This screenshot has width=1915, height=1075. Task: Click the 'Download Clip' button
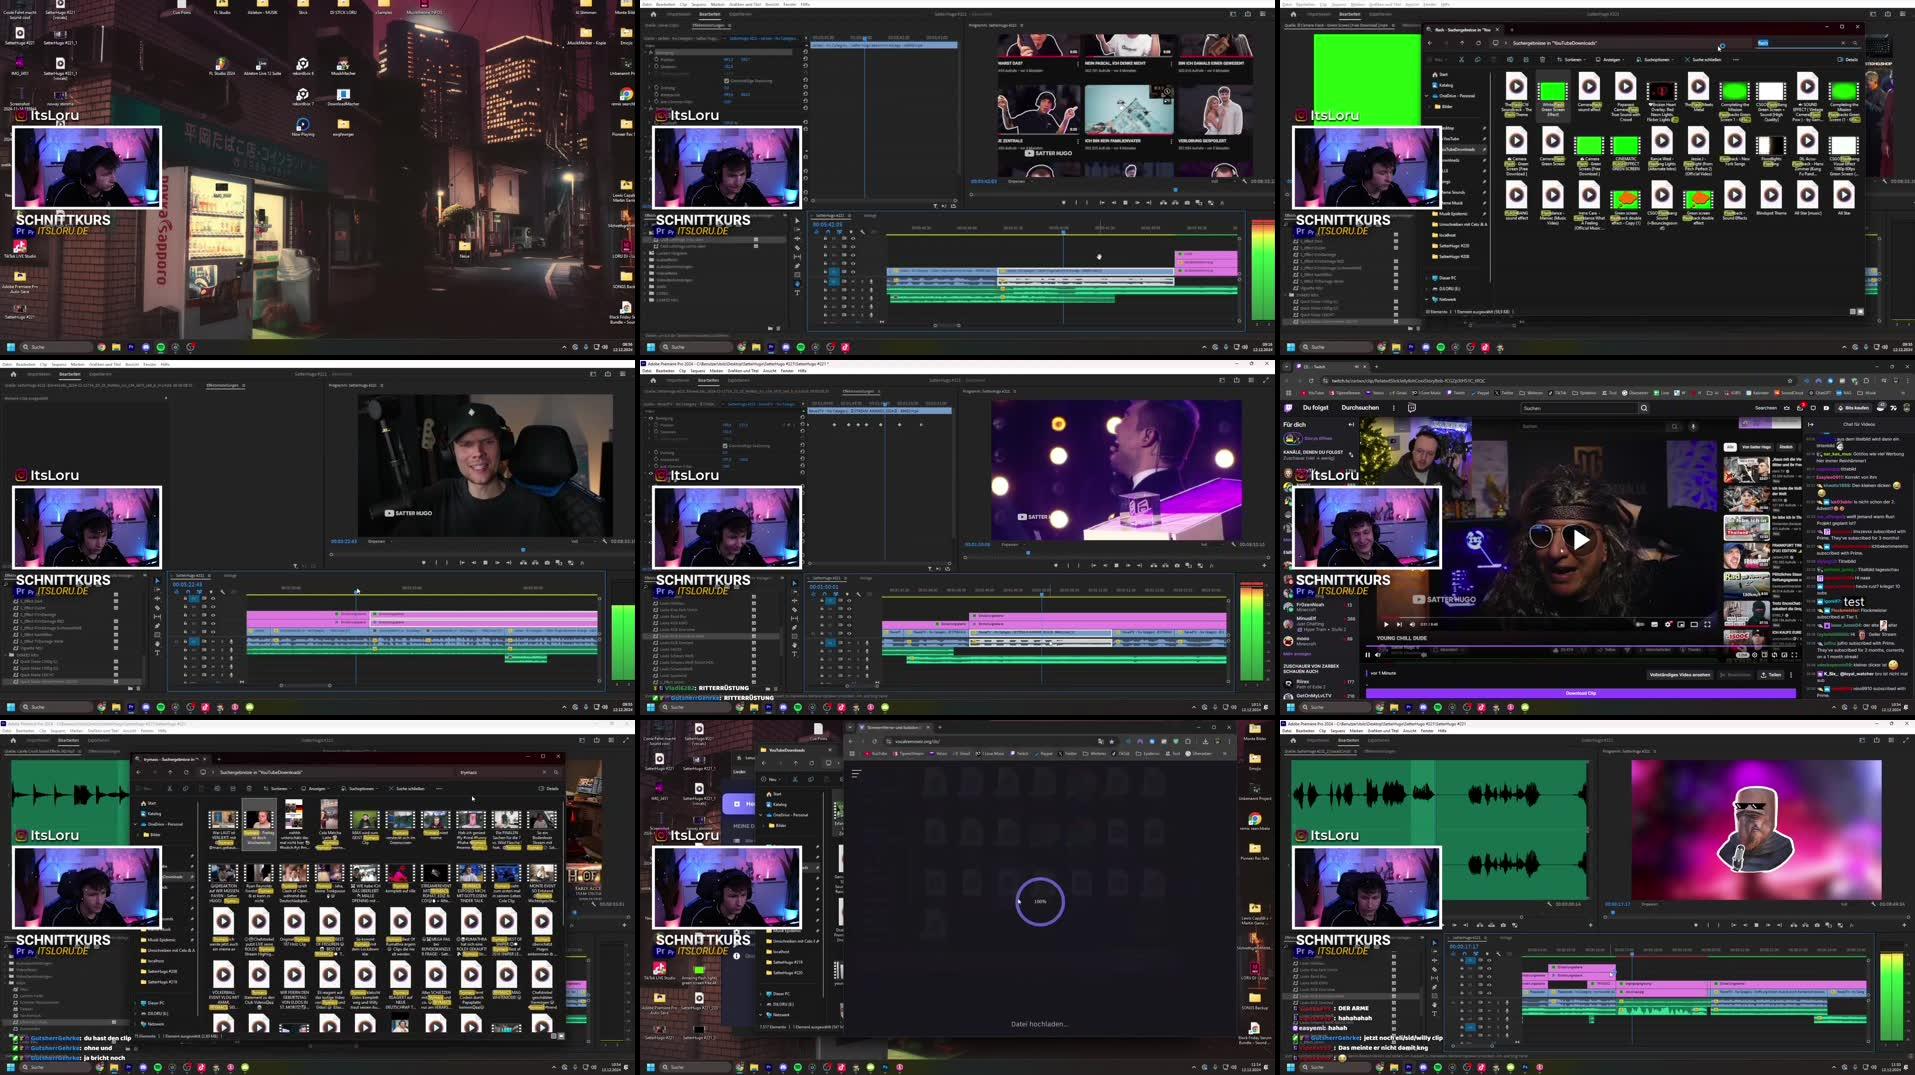(1581, 693)
